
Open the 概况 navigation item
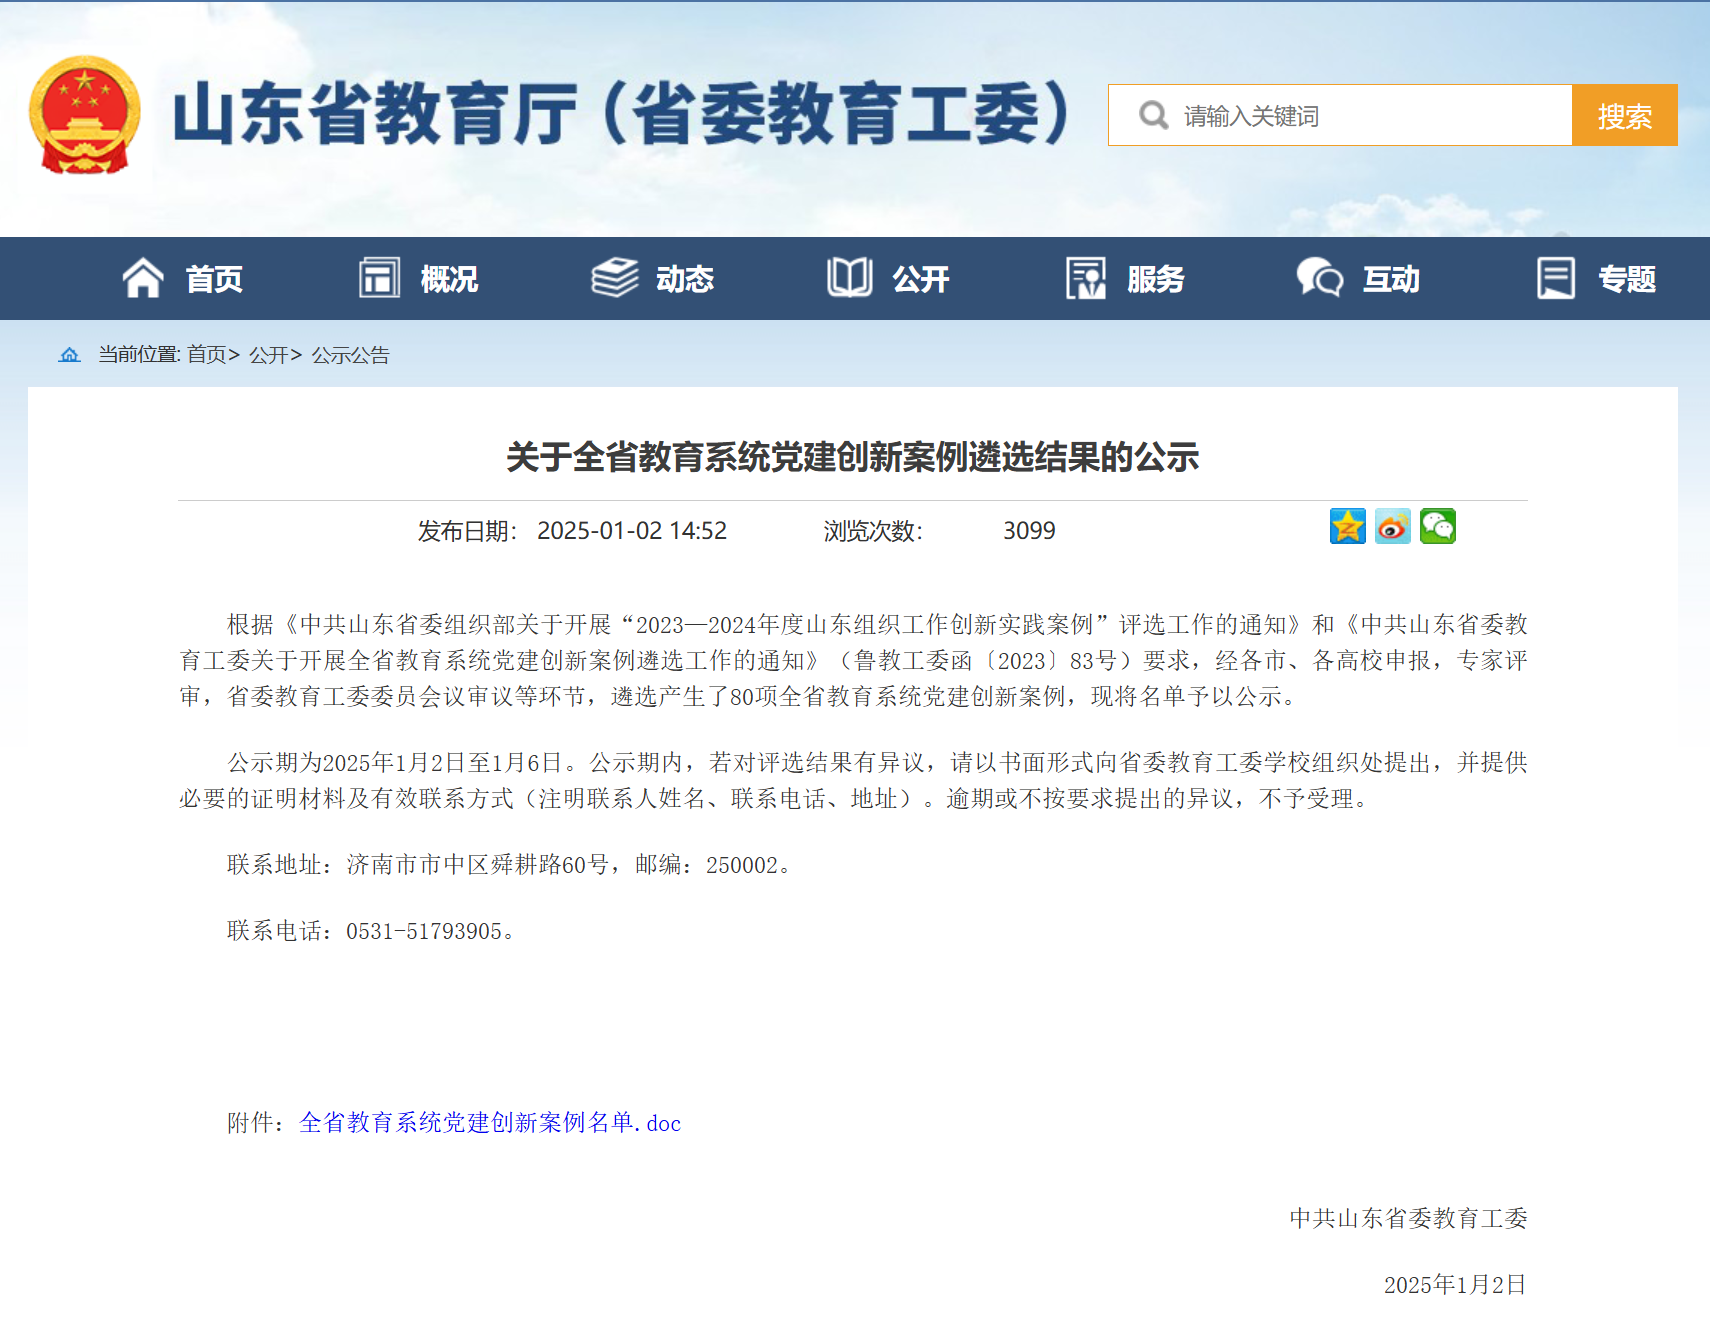pos(449,279)
